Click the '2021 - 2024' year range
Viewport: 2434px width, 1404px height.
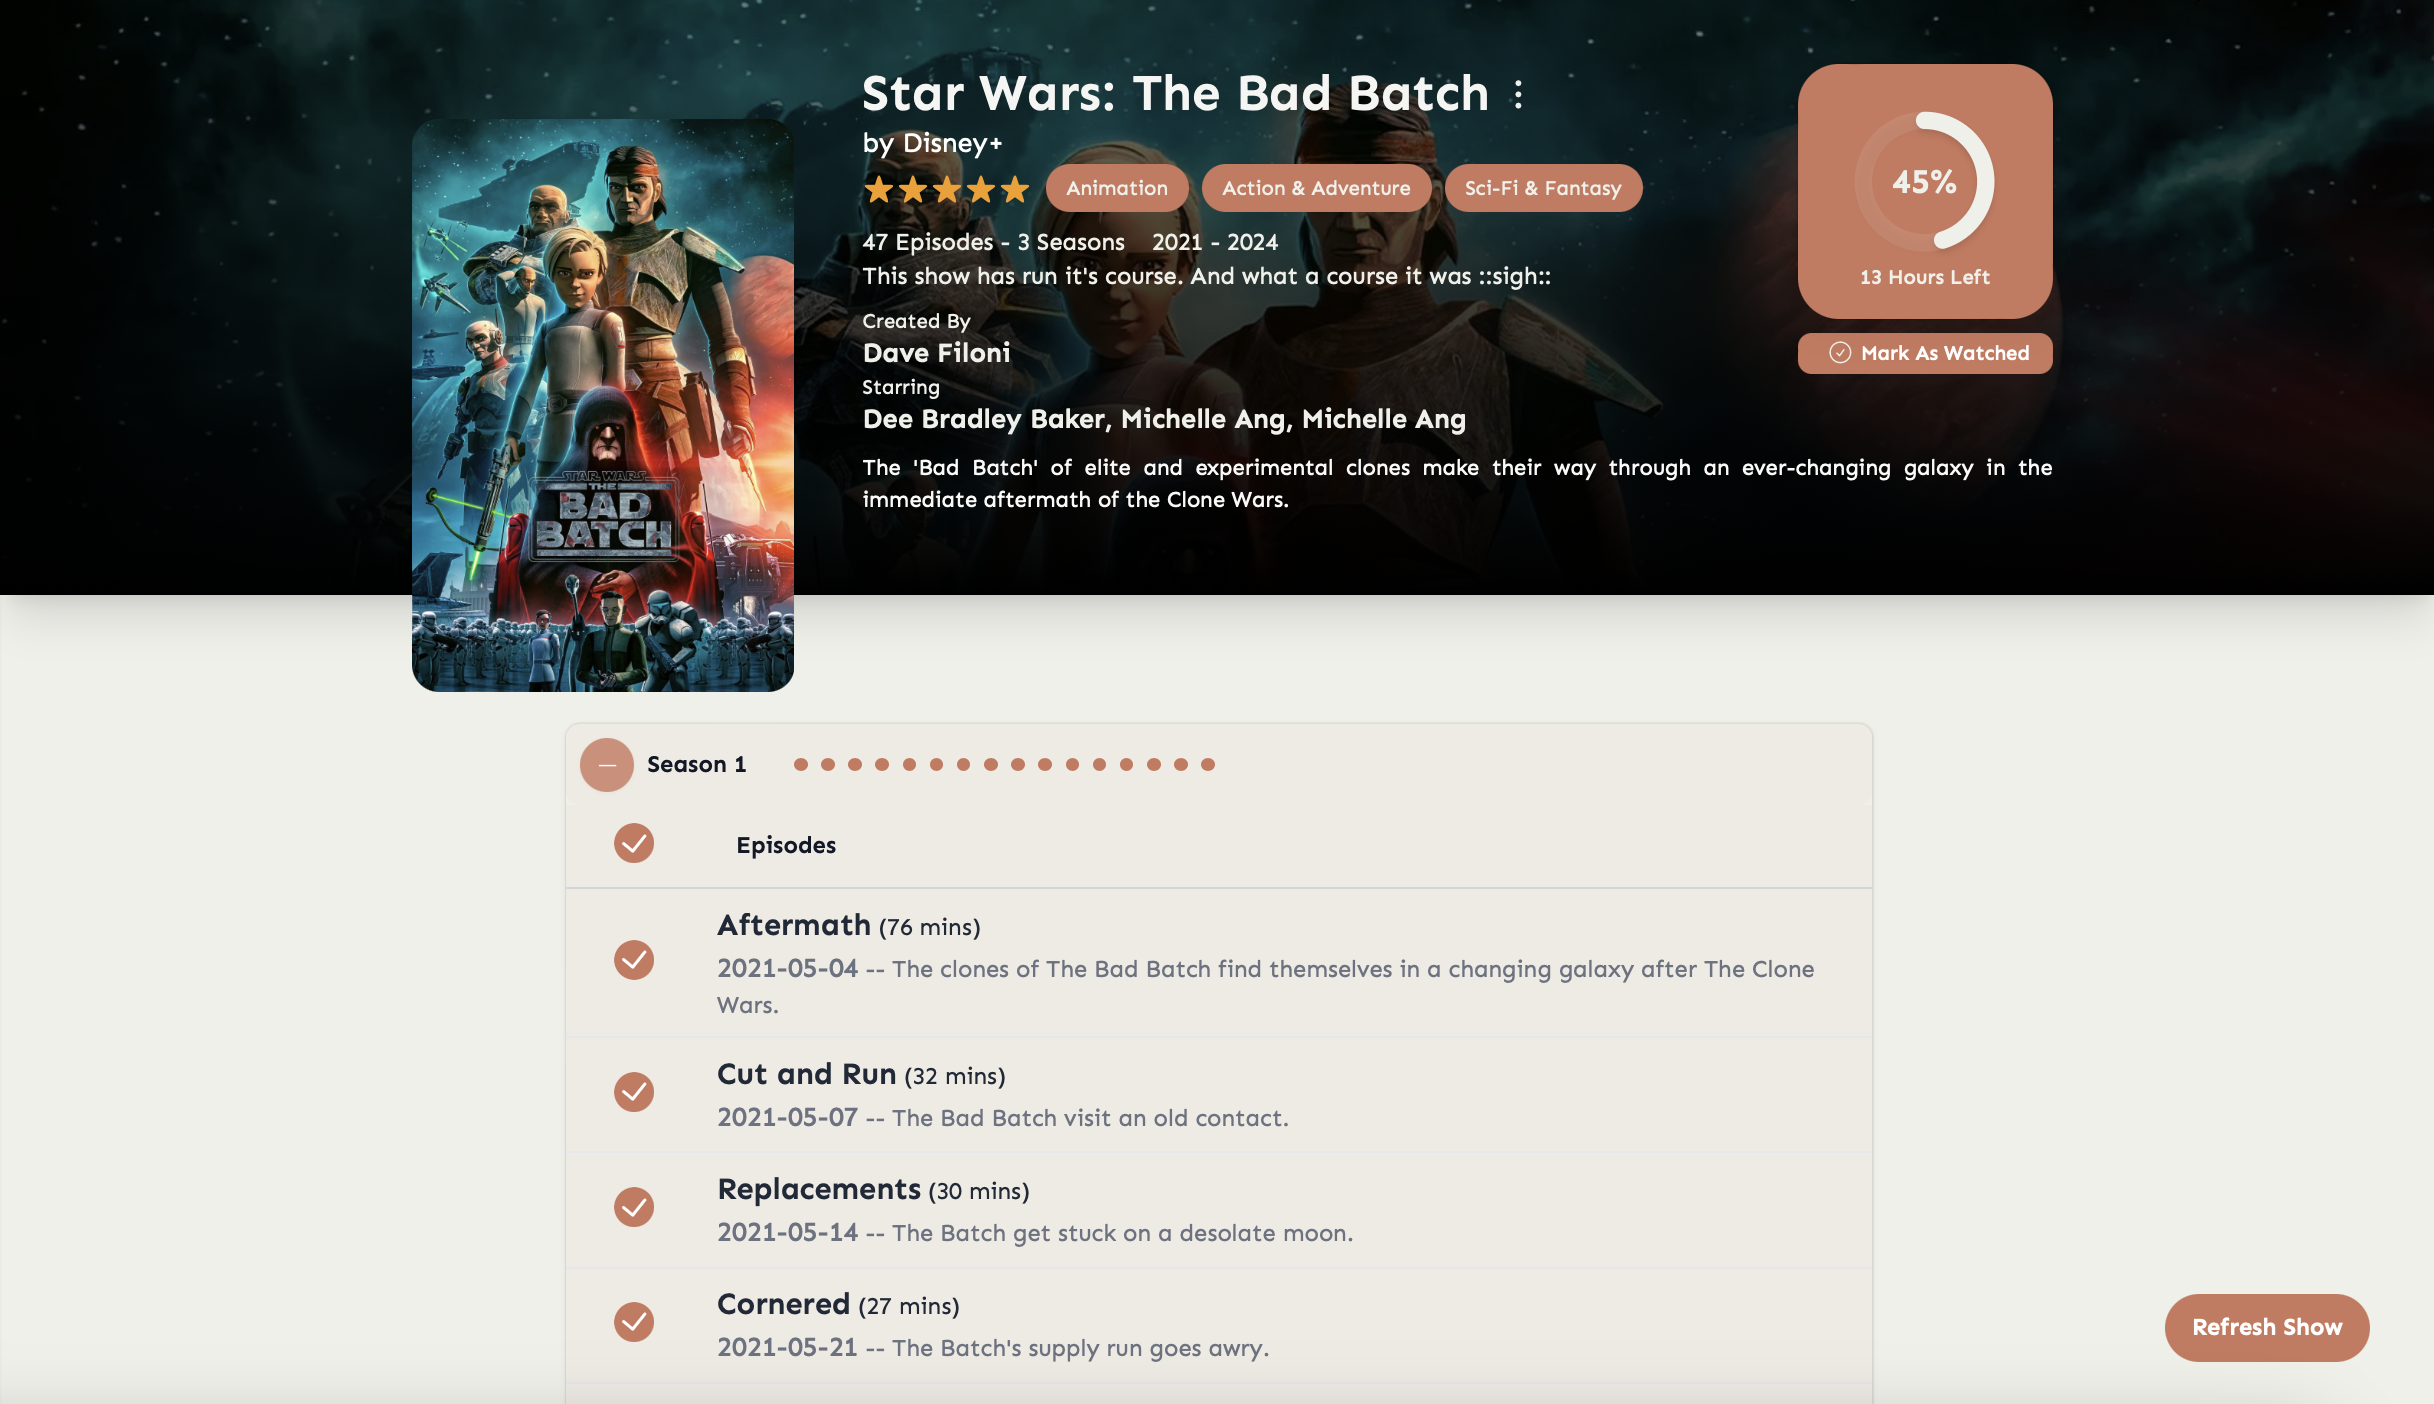click(1215, 242)
